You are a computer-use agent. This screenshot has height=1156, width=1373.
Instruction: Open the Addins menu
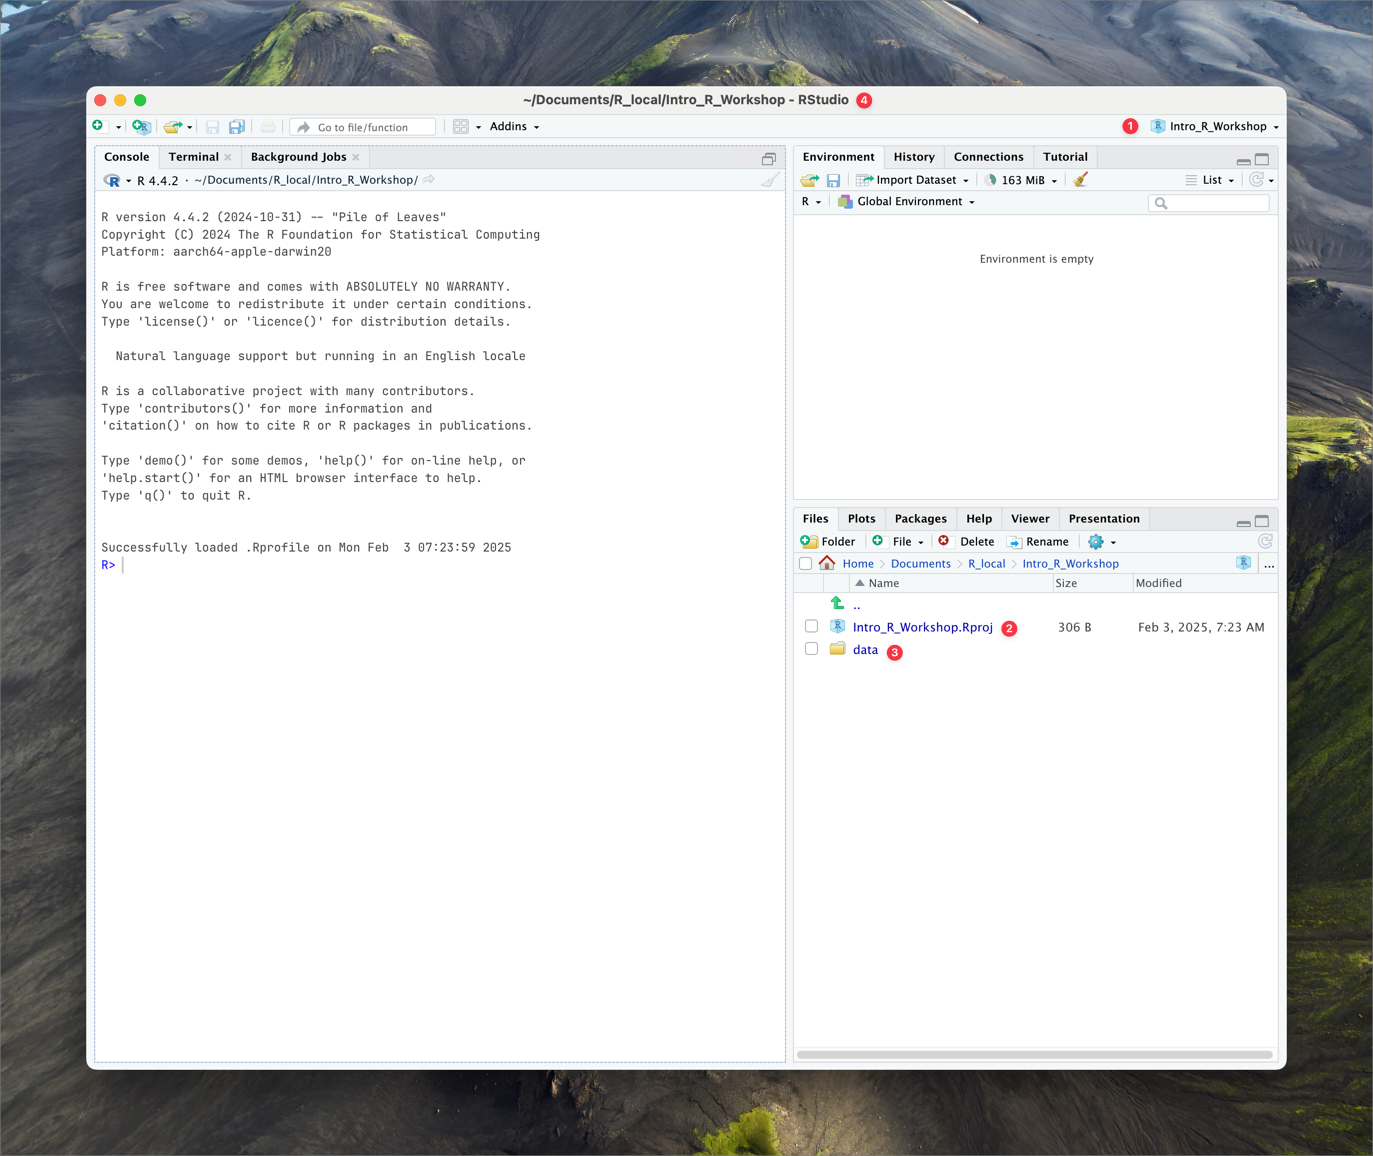coord(514,127)
